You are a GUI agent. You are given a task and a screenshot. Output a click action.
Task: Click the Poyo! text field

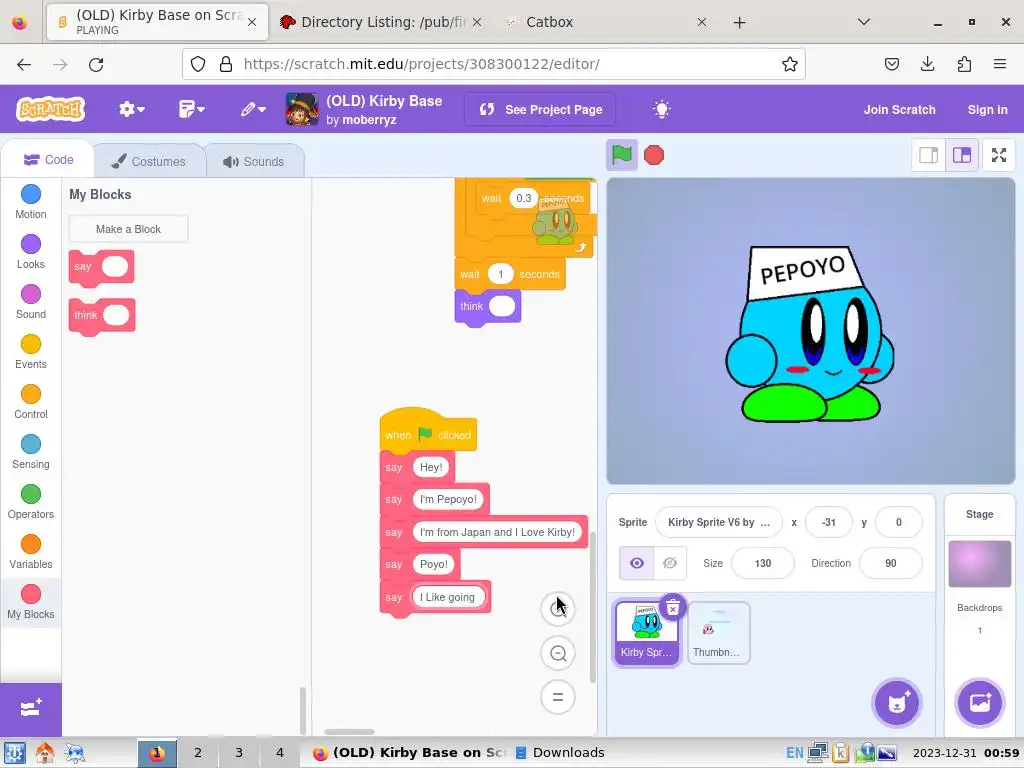(x=434, y=564)
